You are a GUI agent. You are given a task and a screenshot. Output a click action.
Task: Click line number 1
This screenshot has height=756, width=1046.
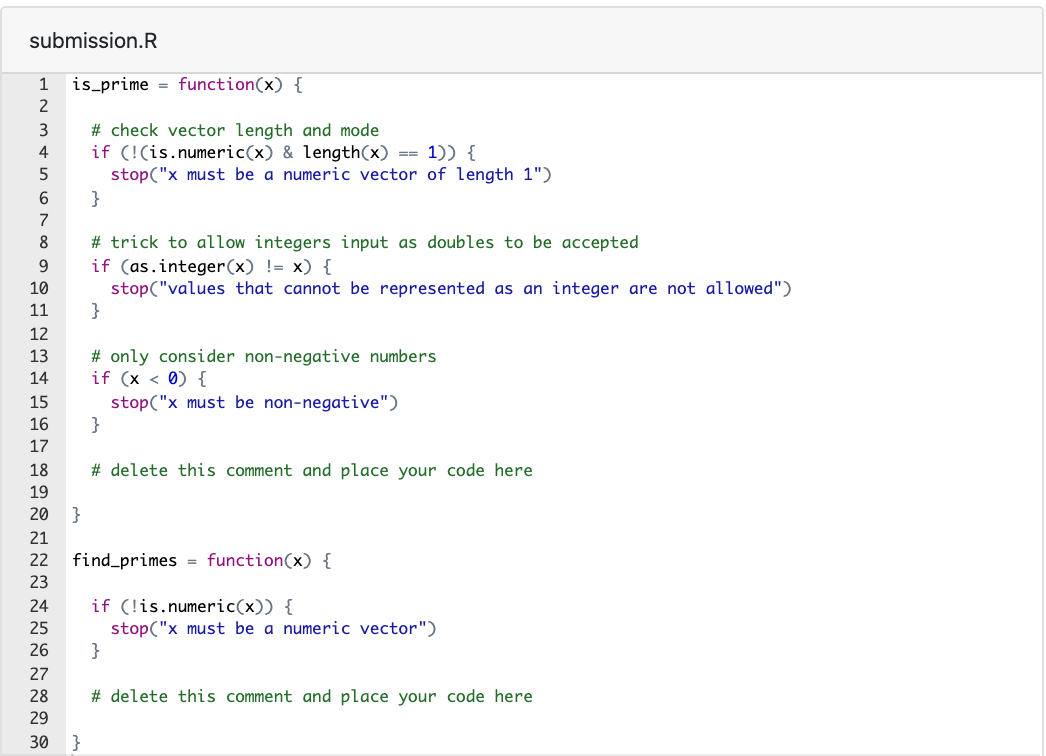click(42, 84)
